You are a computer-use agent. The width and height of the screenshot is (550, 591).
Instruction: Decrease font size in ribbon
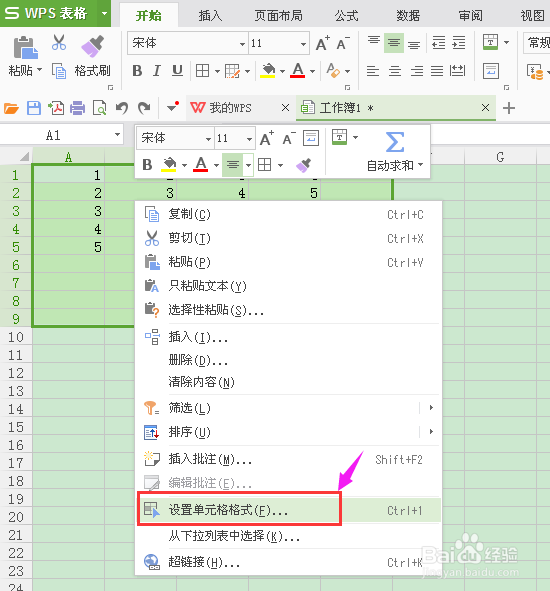click(x=343, y=43)
